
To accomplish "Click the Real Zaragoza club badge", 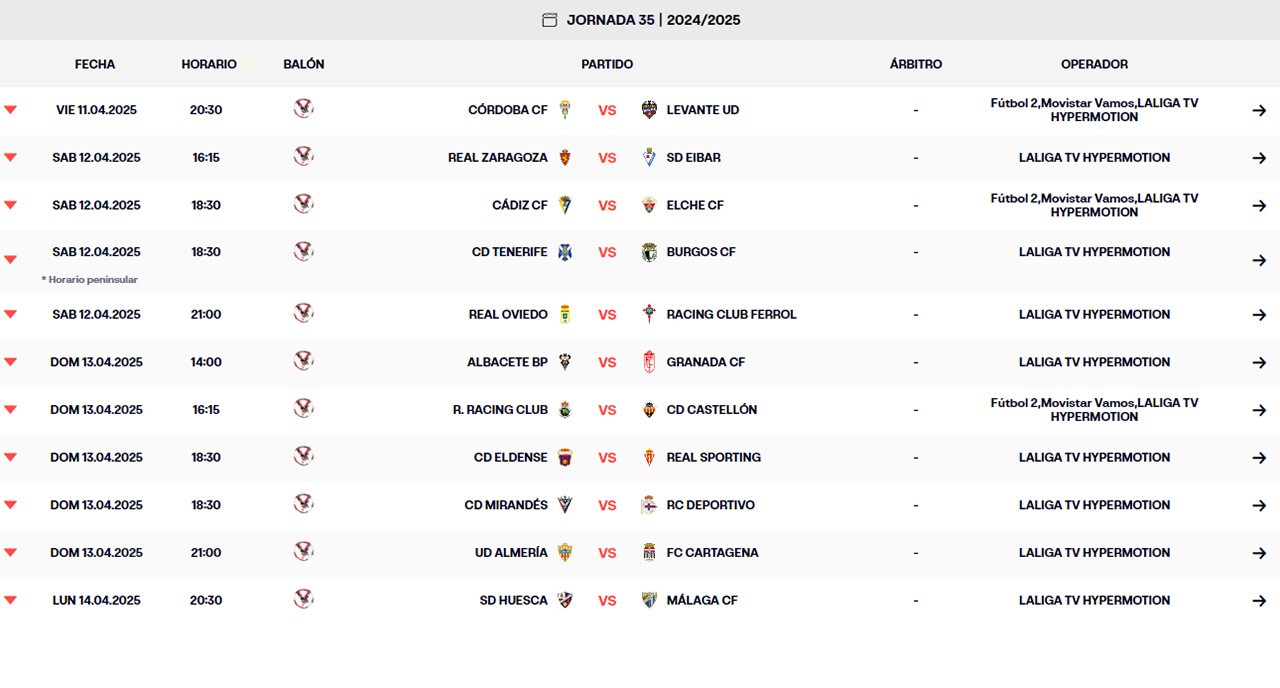I will coord(565,158).
